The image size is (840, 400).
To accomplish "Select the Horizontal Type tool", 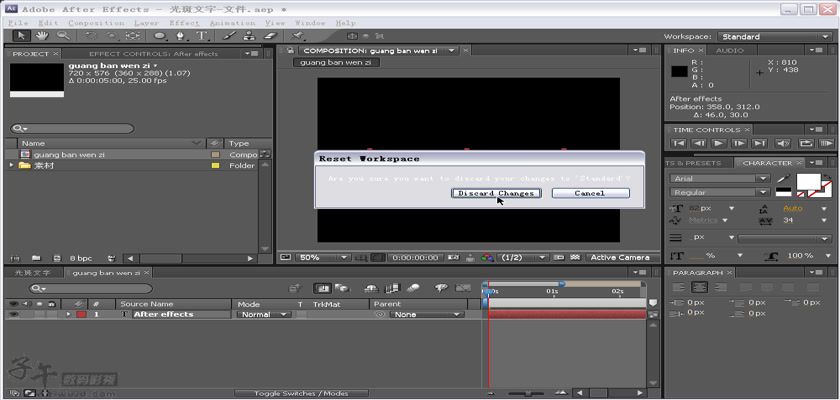I will coord(201,36).
